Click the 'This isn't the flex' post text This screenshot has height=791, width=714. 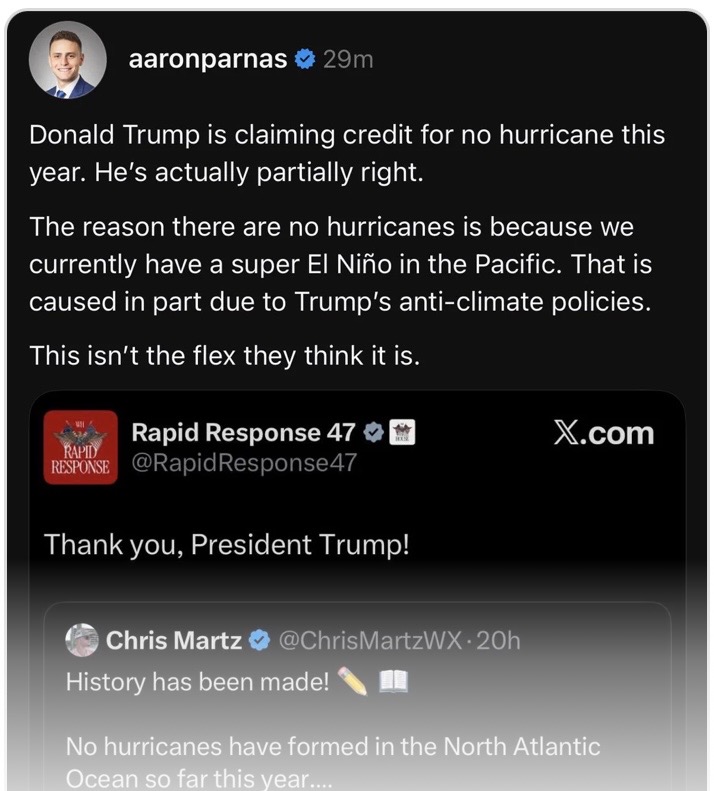click(x=225, y=356)
